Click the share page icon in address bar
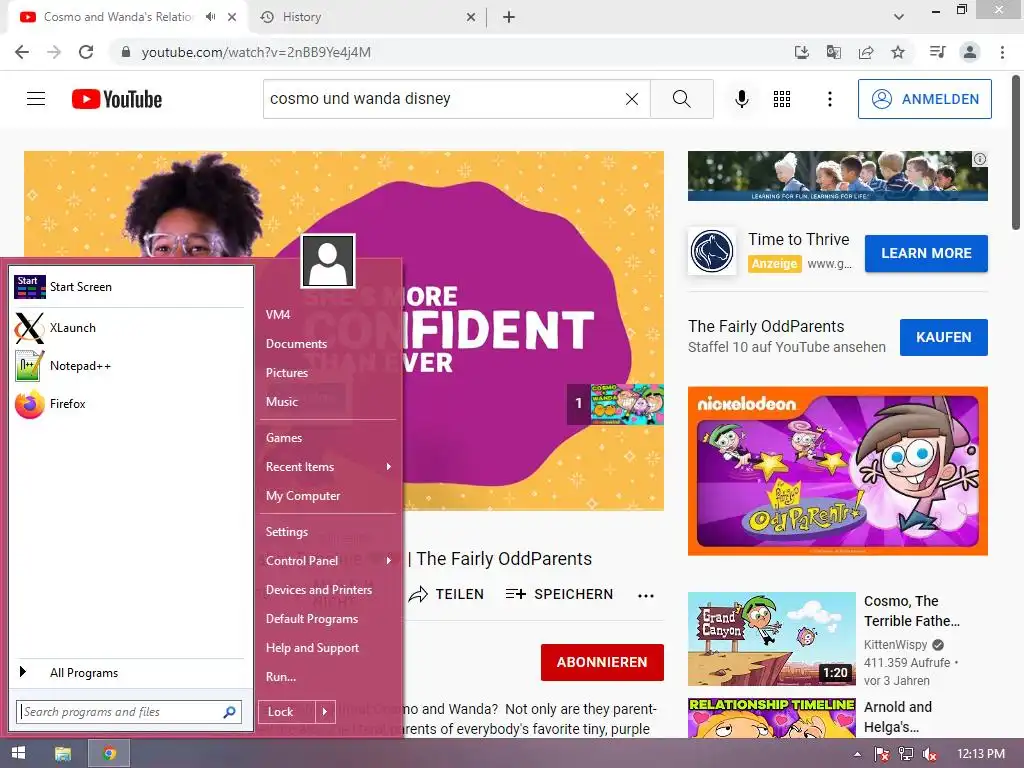1024x768 pixels. pos(866,52)
